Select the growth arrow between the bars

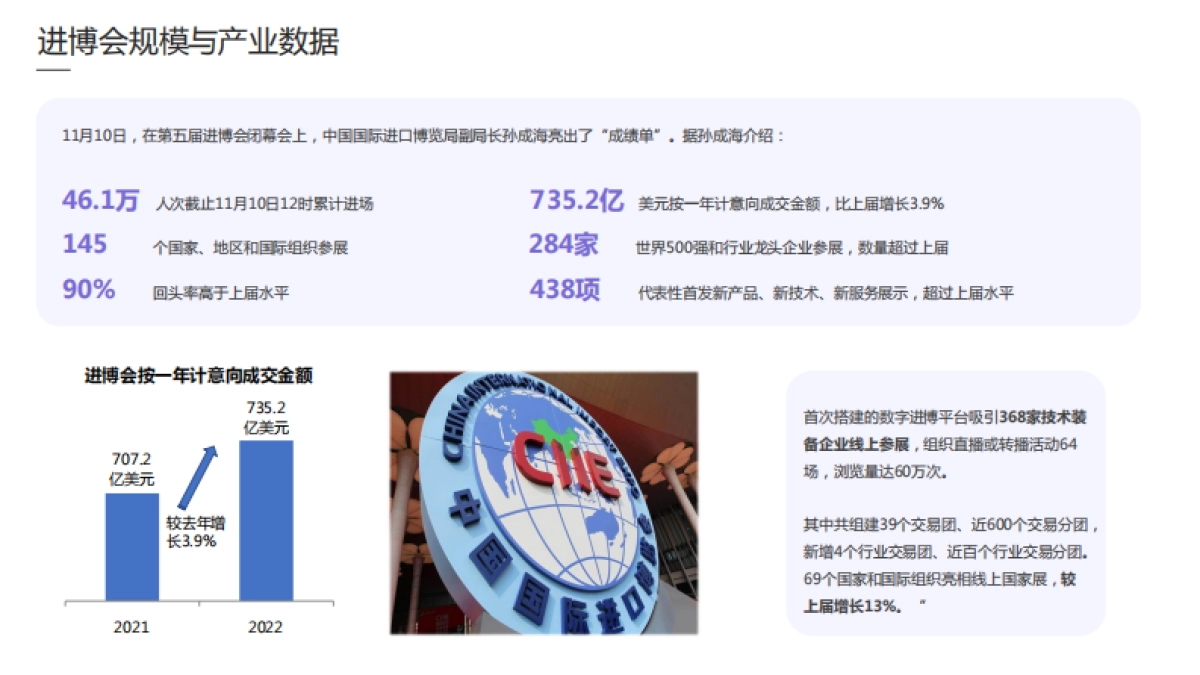coord(196,475)
